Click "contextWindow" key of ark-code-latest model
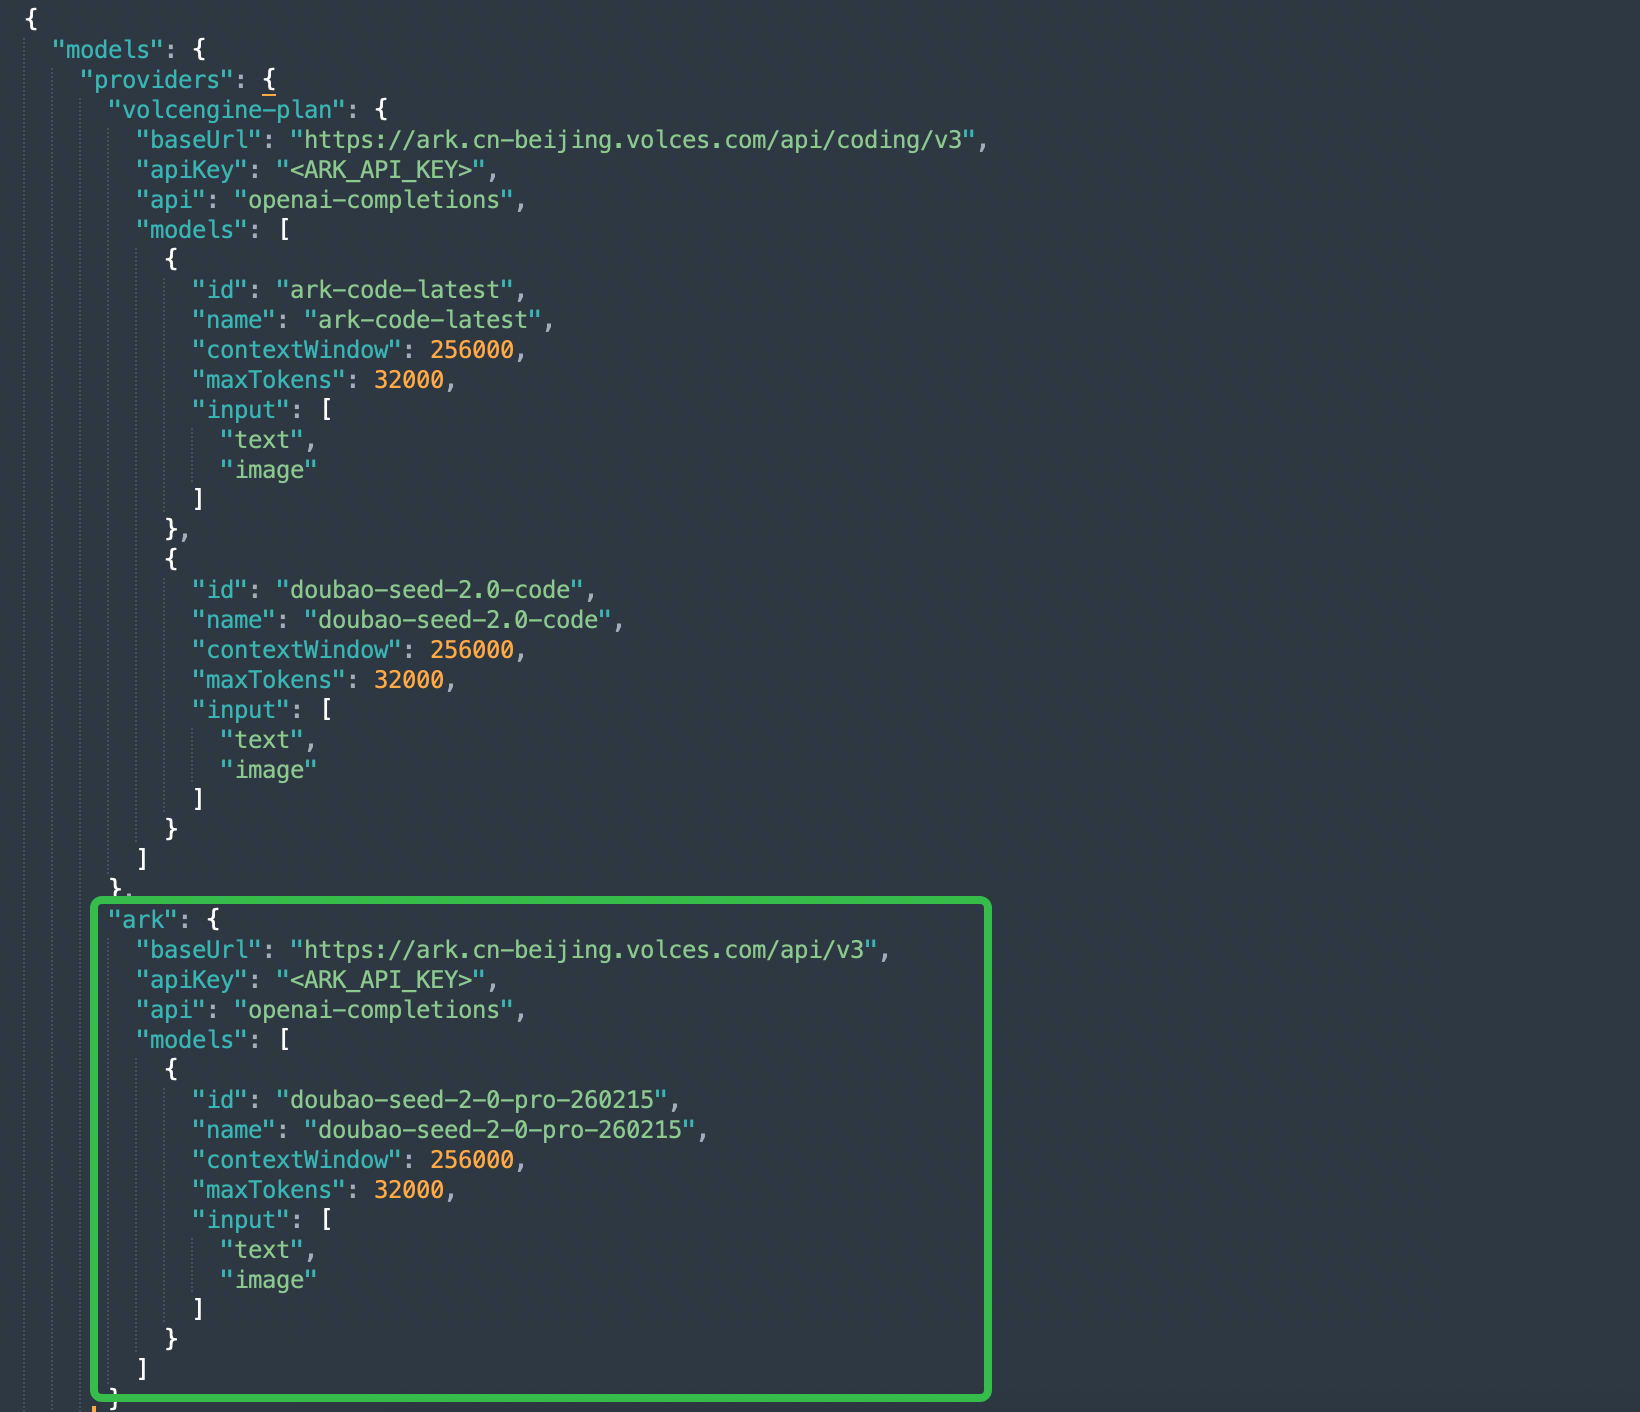Viewport: 1640px width, 1412px height. [x=296, y=350]
